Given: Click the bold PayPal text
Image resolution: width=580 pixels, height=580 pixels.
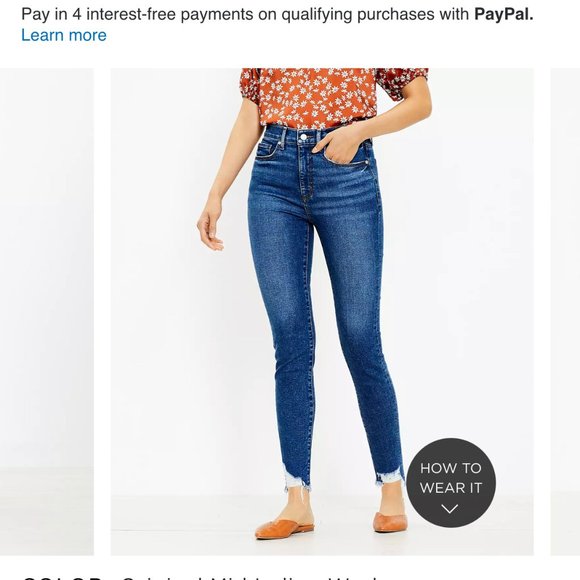Looking at the screenshot, I should pyautogui.click(x=504, y=14).
